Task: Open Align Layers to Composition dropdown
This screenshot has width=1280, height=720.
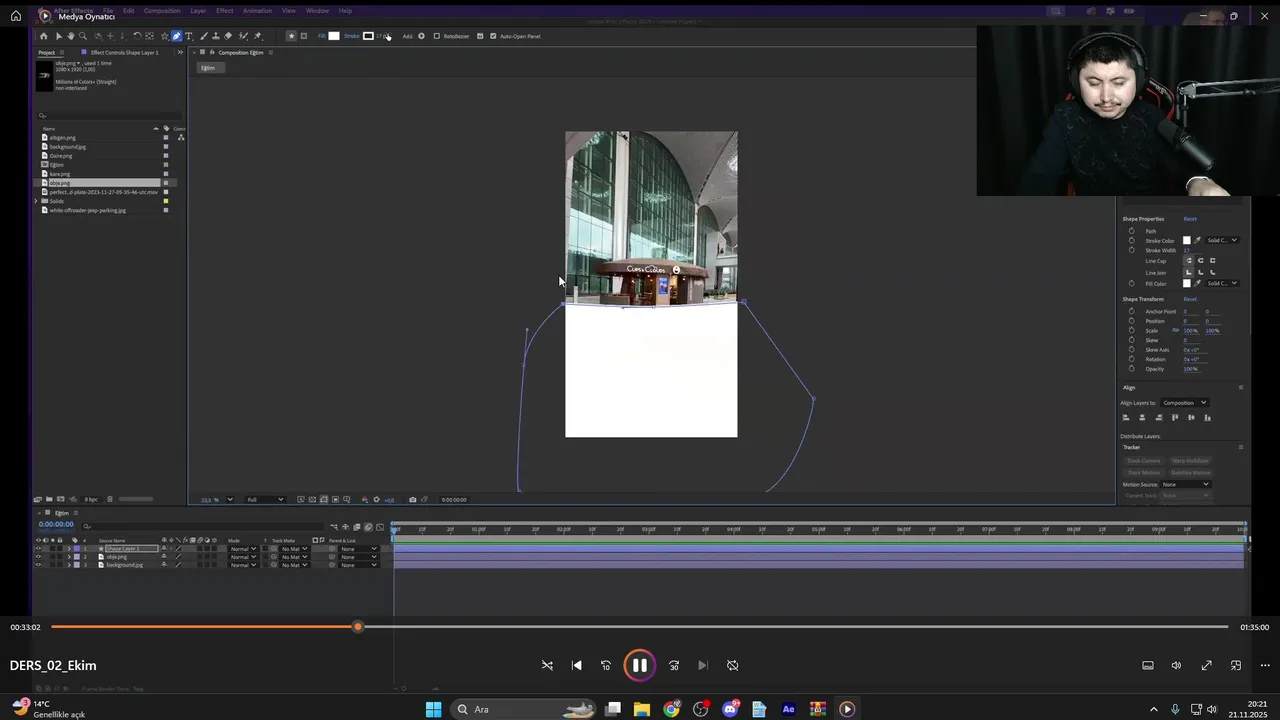Action: [1185, 403]
